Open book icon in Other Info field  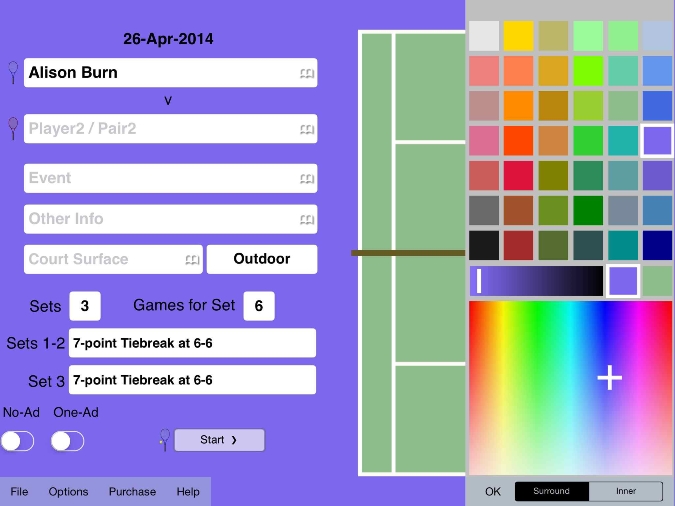[x=307, y=220]
